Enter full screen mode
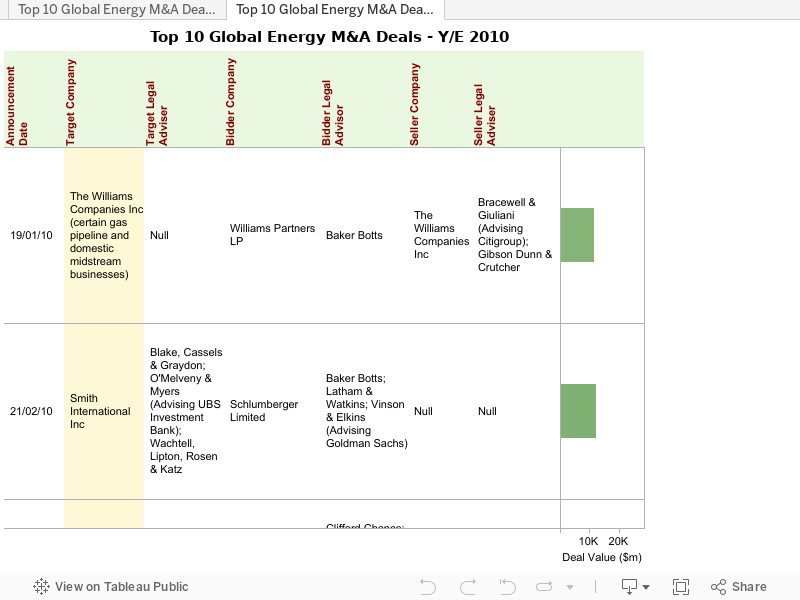The height and width of the screenshot is (600, 800). point(681,587)
